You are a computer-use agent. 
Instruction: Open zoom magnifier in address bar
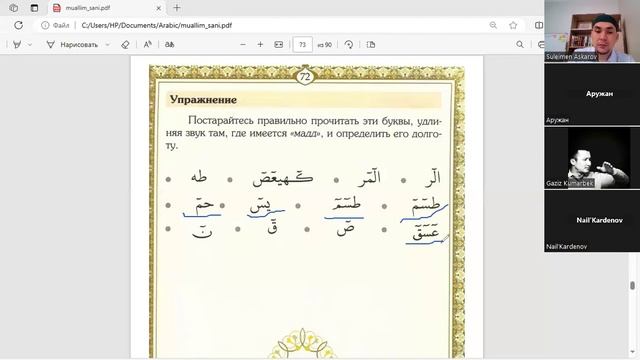493,25
